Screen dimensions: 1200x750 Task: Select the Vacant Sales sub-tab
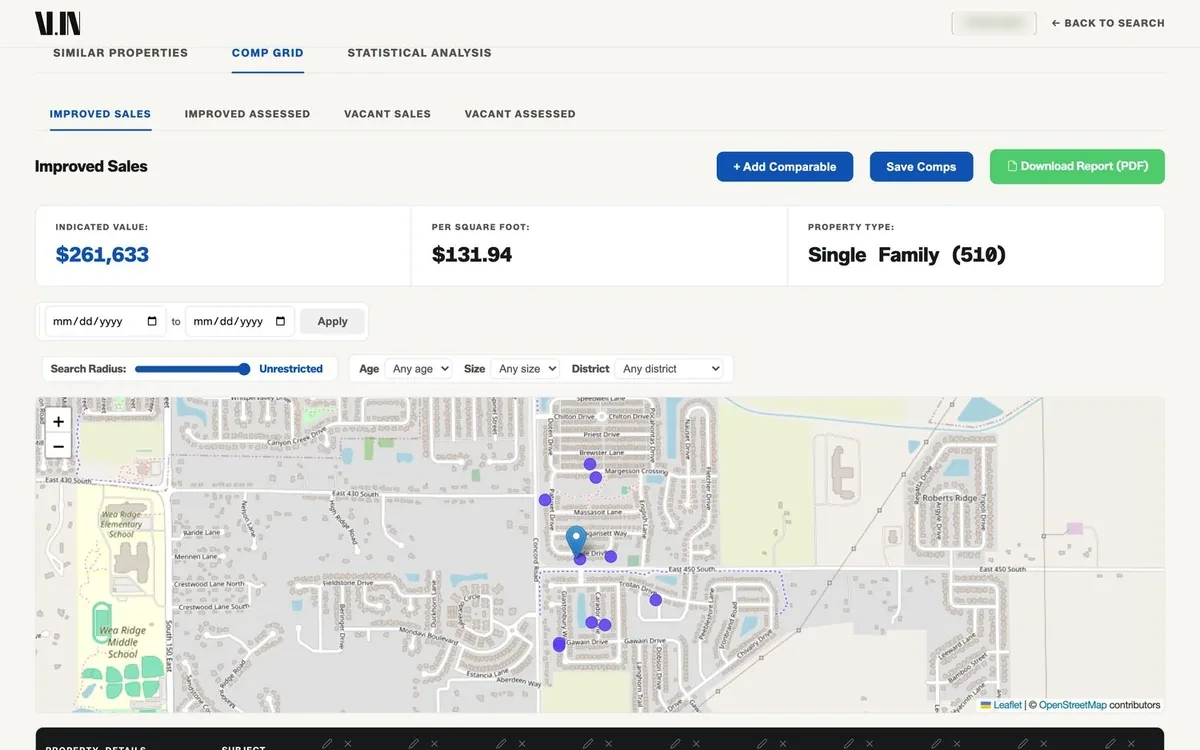pyautogui.click(x=387, y=114)
